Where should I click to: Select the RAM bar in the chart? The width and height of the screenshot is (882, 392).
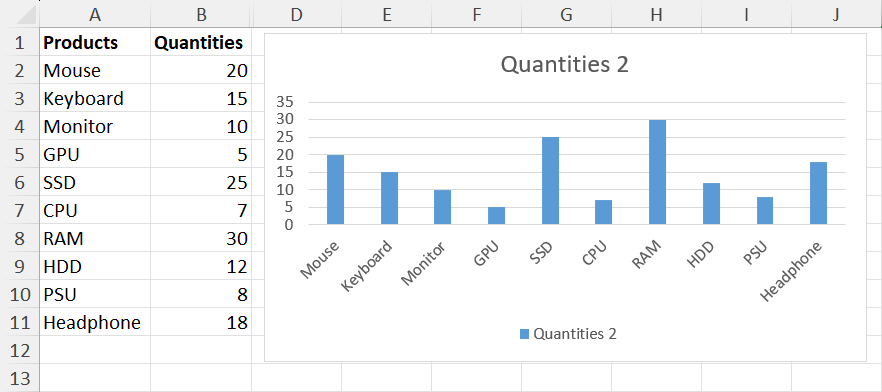tap(658, 172)
